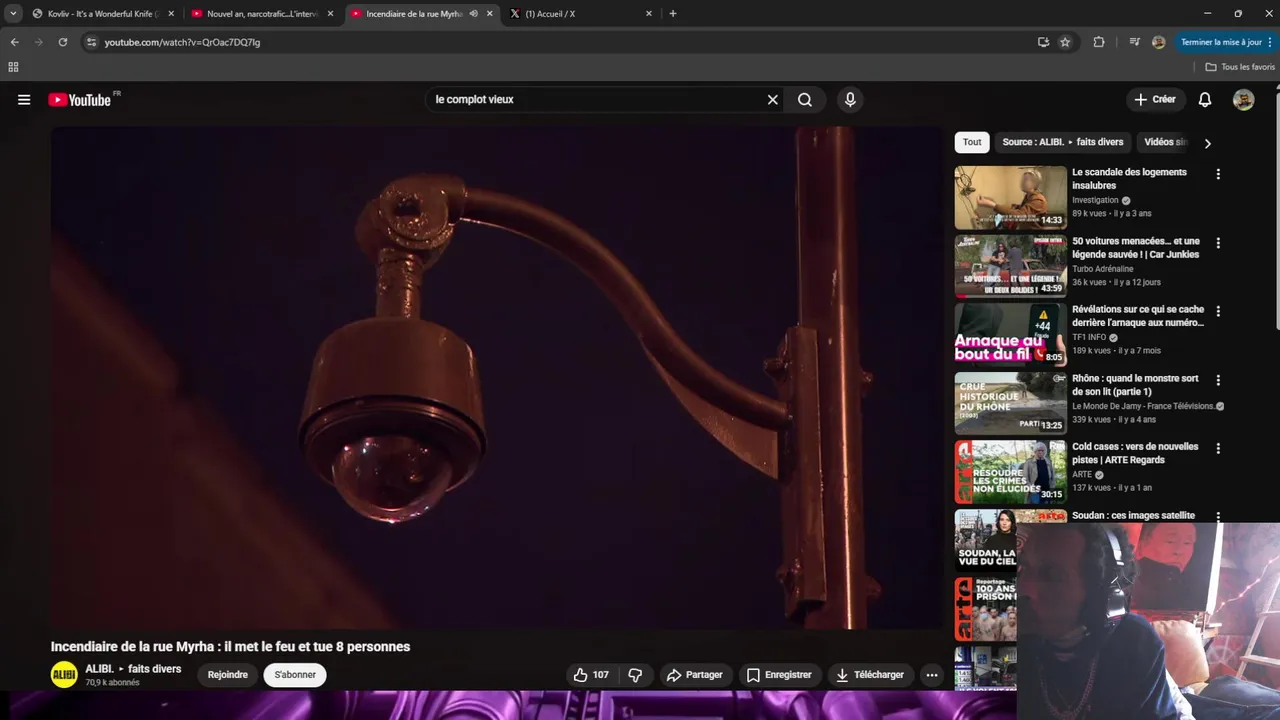Open options for Rhône video
The height and width of the screenshot is (720, 1280).
(1218, 380)
